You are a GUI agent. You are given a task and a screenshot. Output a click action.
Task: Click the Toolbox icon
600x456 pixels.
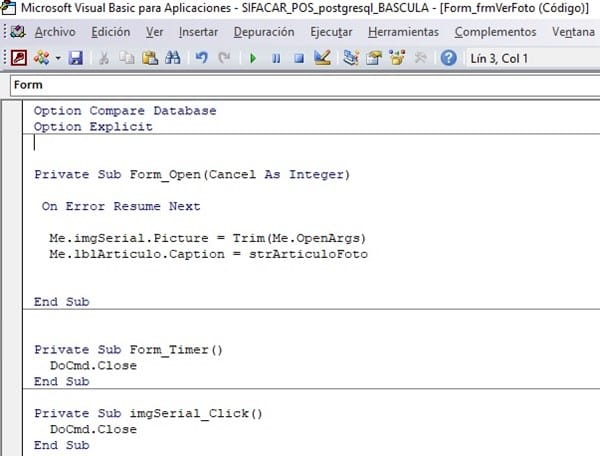point(420,58)
